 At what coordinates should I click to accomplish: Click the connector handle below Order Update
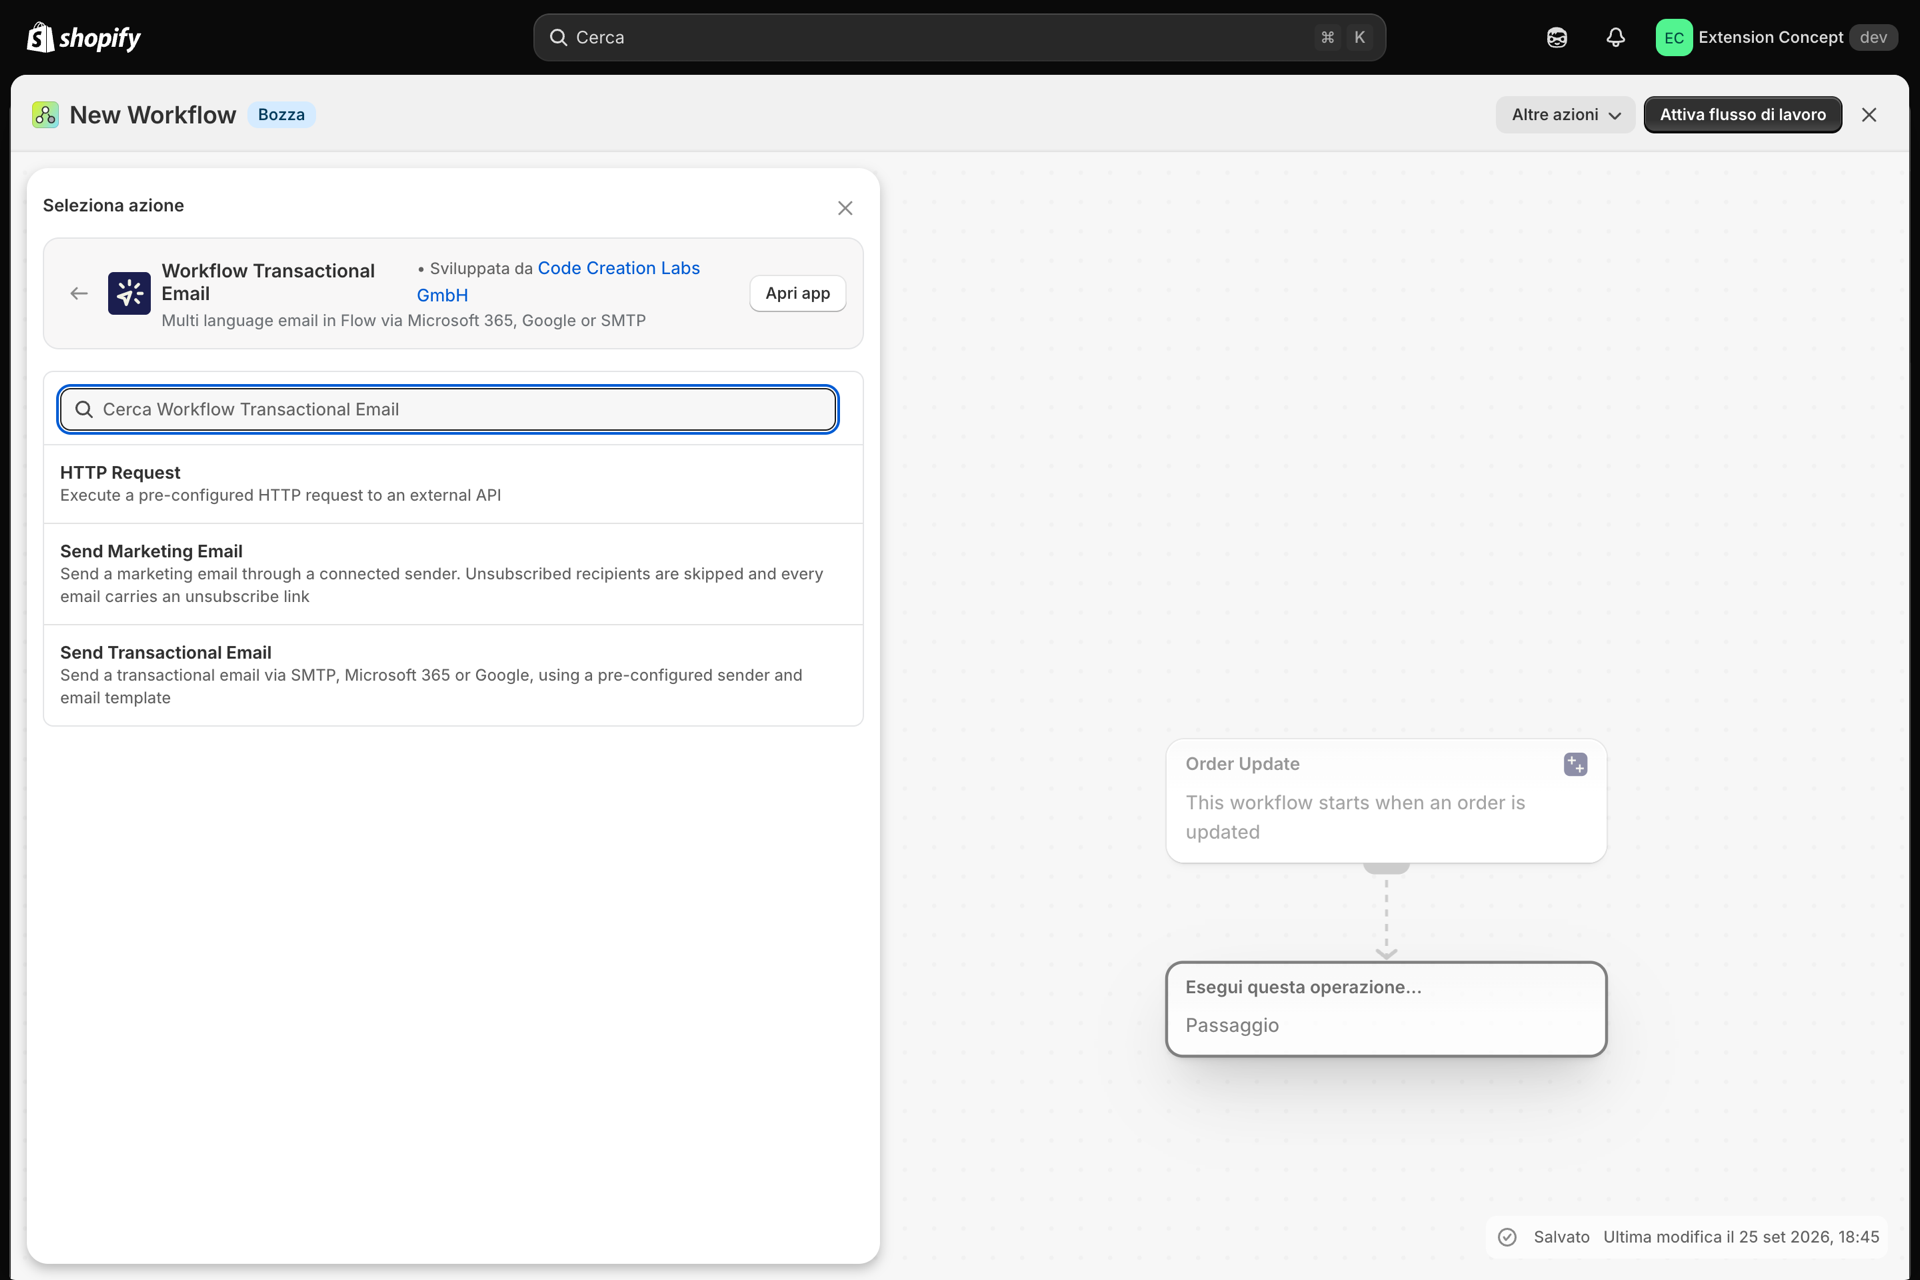1386,867
